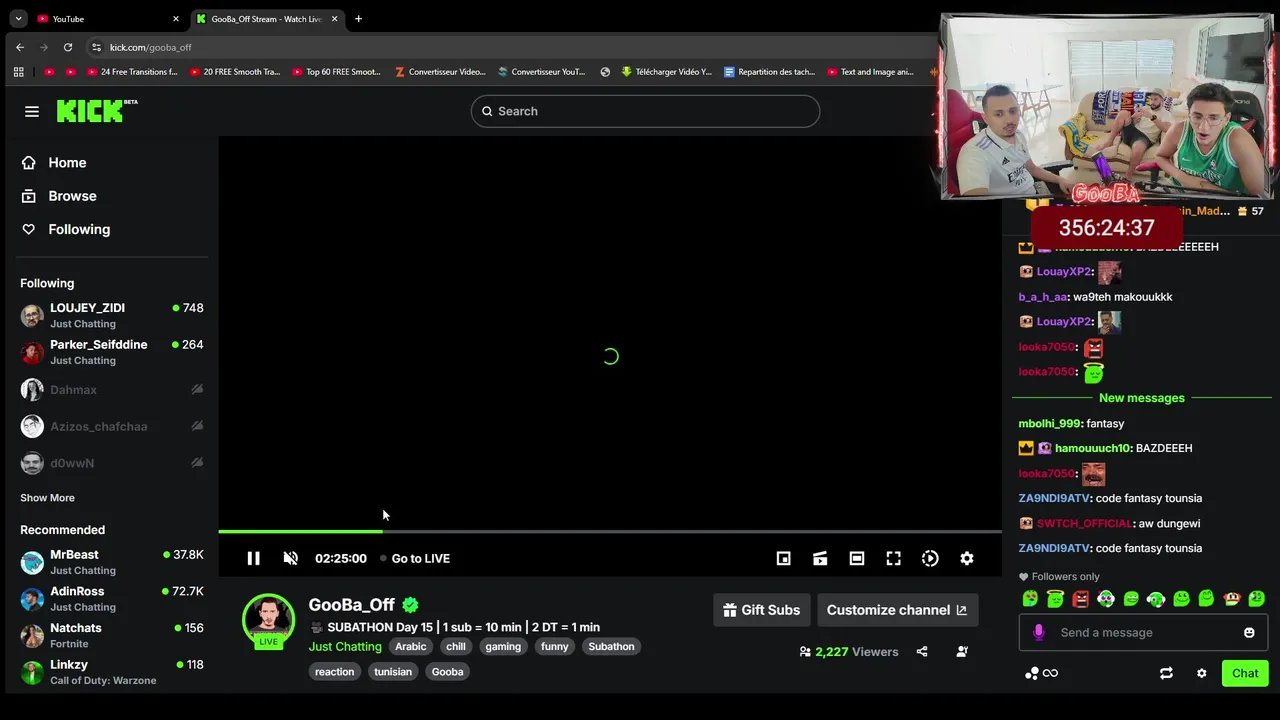Seek along the video progress bar
1280x720 pixels.
[x=610, y=531]
